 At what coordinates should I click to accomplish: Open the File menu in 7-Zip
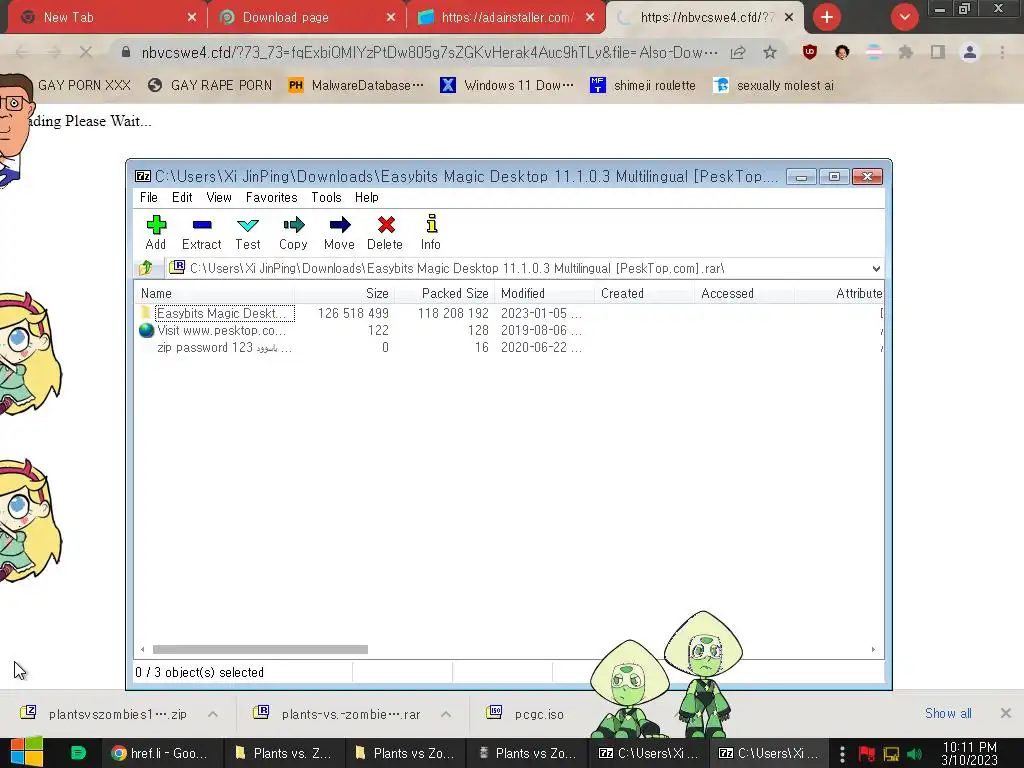pyautogui.click(x=149, y=197)
